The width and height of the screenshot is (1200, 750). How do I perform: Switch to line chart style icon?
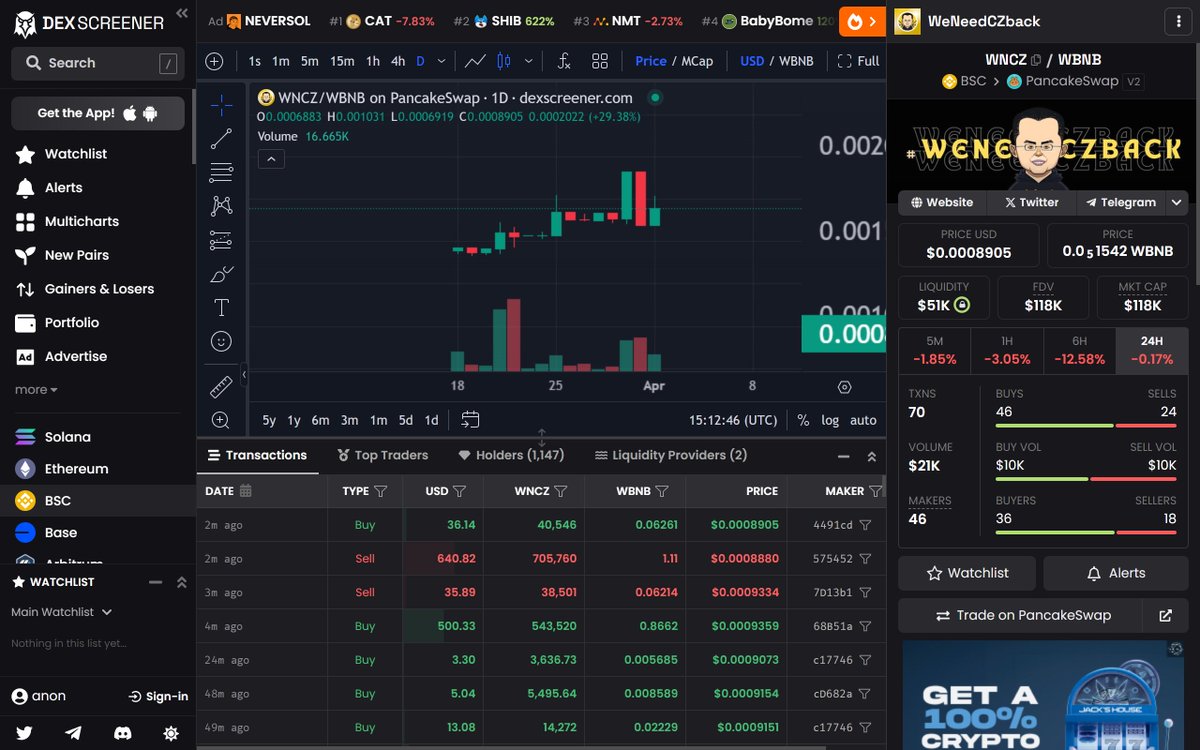475,61
